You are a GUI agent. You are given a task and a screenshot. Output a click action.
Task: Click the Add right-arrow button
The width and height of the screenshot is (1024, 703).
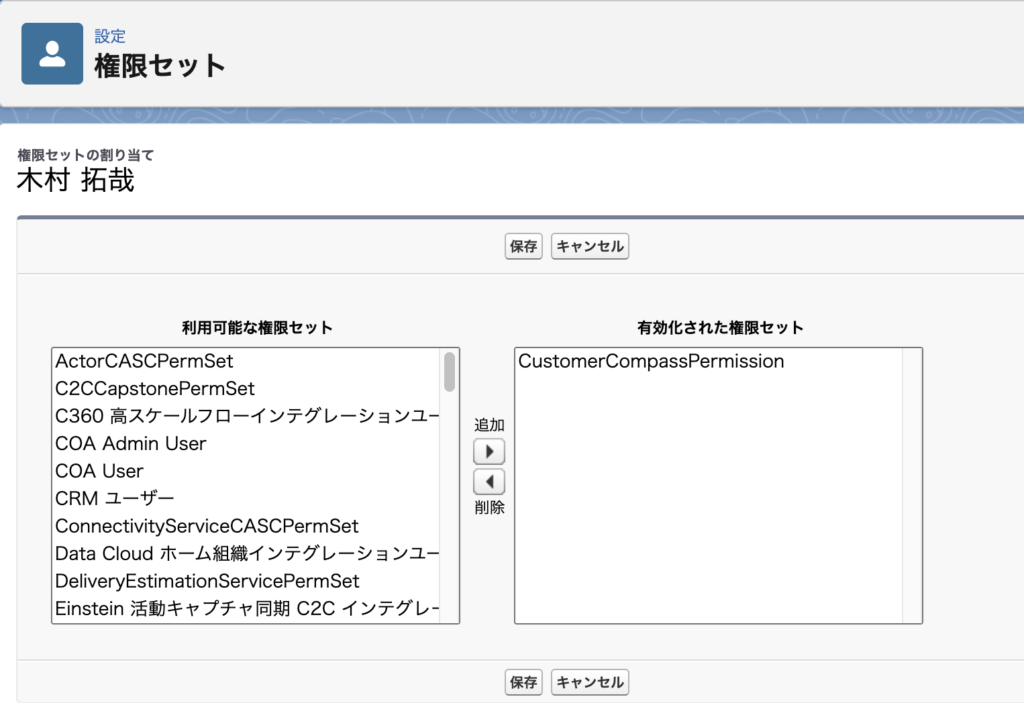(x=488, y=451)
